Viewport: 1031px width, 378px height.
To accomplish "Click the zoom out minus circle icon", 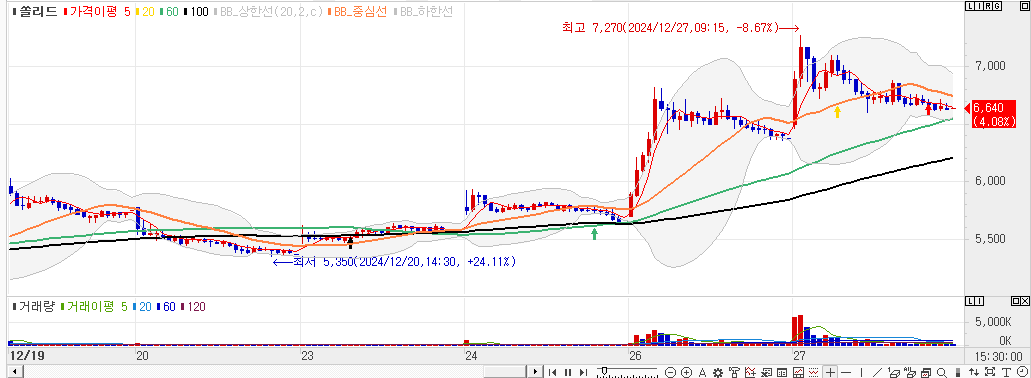I will pyautogui.click(x=670, y=372).
